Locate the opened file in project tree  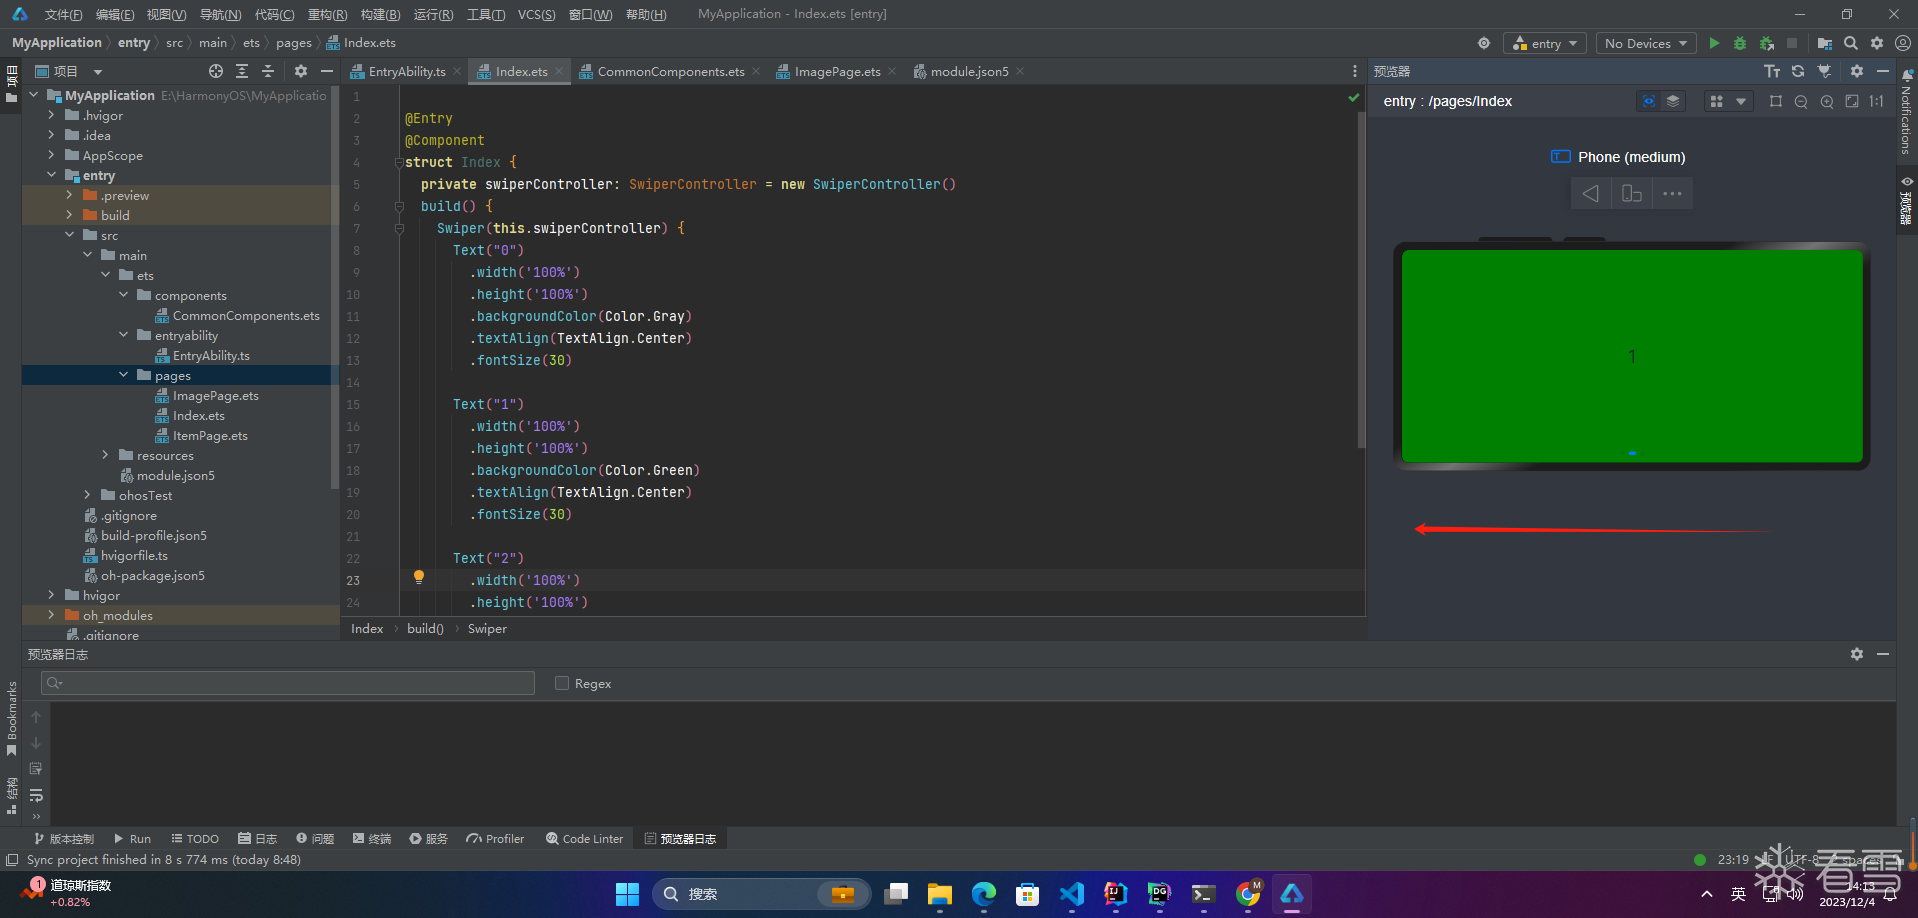(x=216, y=71)
